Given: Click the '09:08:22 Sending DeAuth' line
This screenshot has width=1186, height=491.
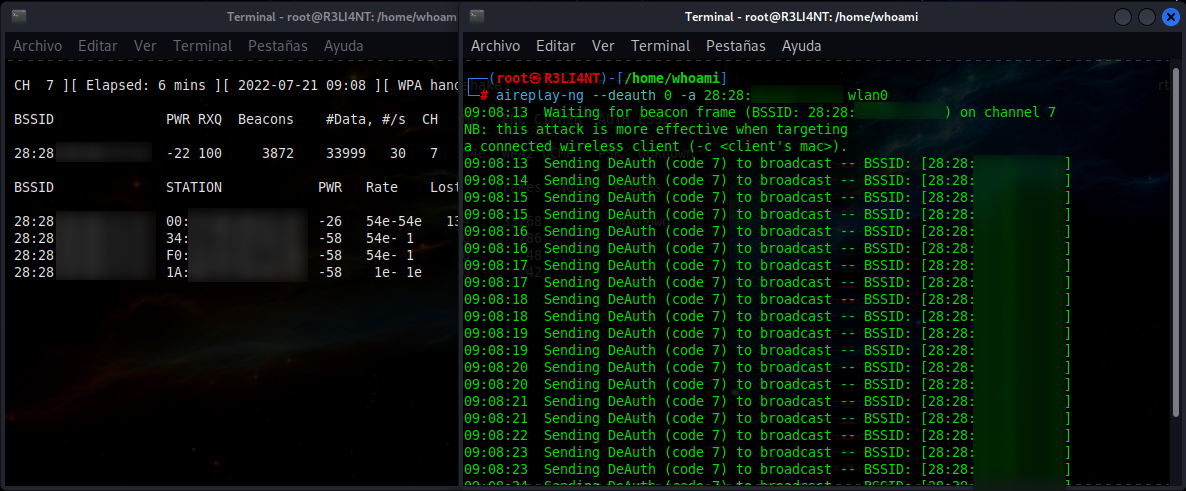Looking at the screenshot, I should [768, 435].
